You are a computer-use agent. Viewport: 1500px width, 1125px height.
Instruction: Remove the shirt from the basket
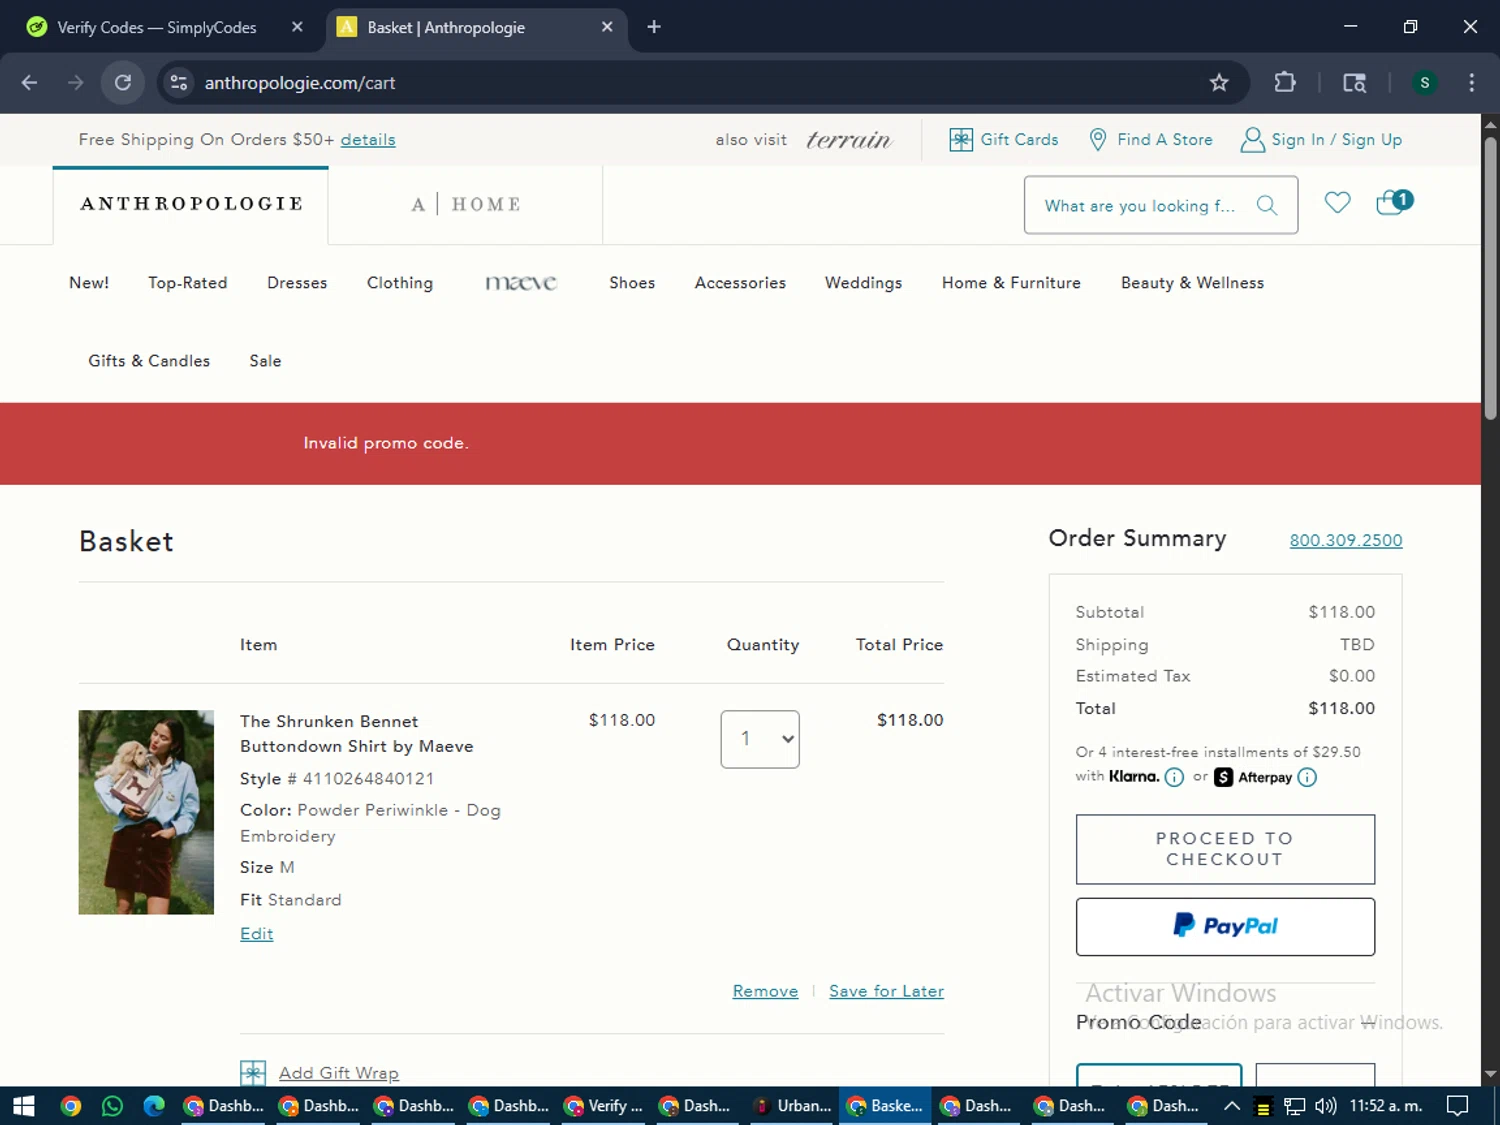(765, 991)
